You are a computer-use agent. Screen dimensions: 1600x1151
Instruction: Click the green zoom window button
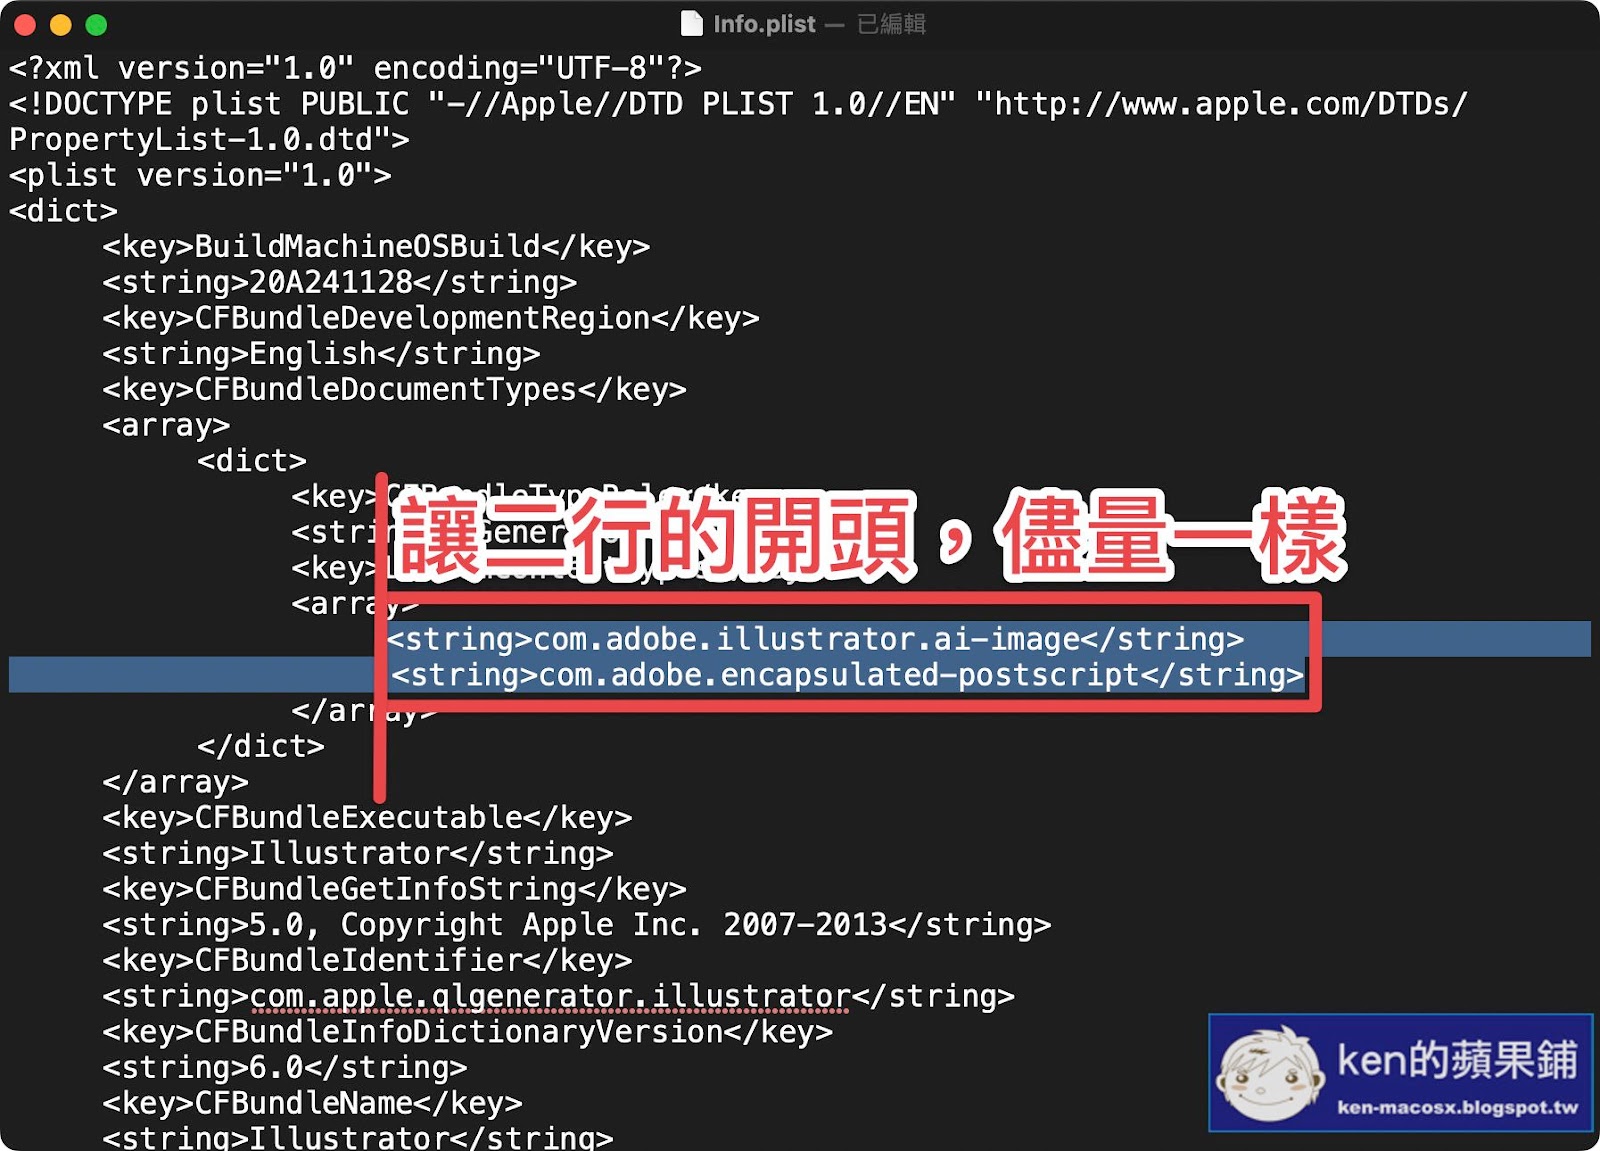pyautogui.click(x=96, y=25)
